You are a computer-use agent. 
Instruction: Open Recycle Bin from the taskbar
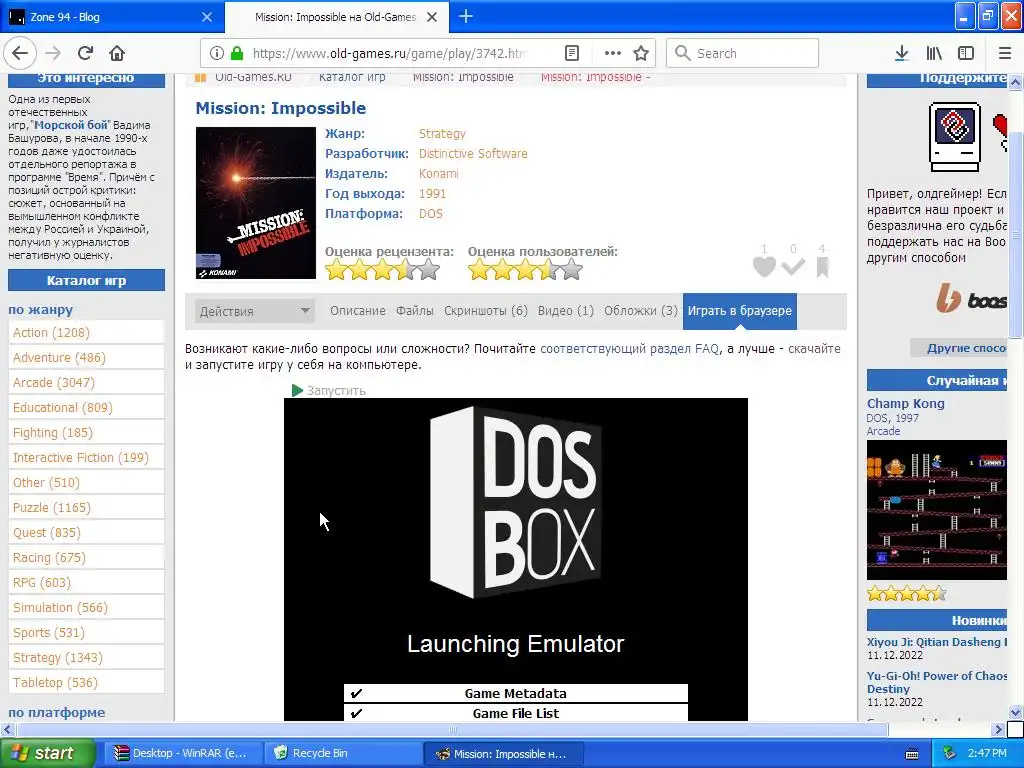pos(342,753)
